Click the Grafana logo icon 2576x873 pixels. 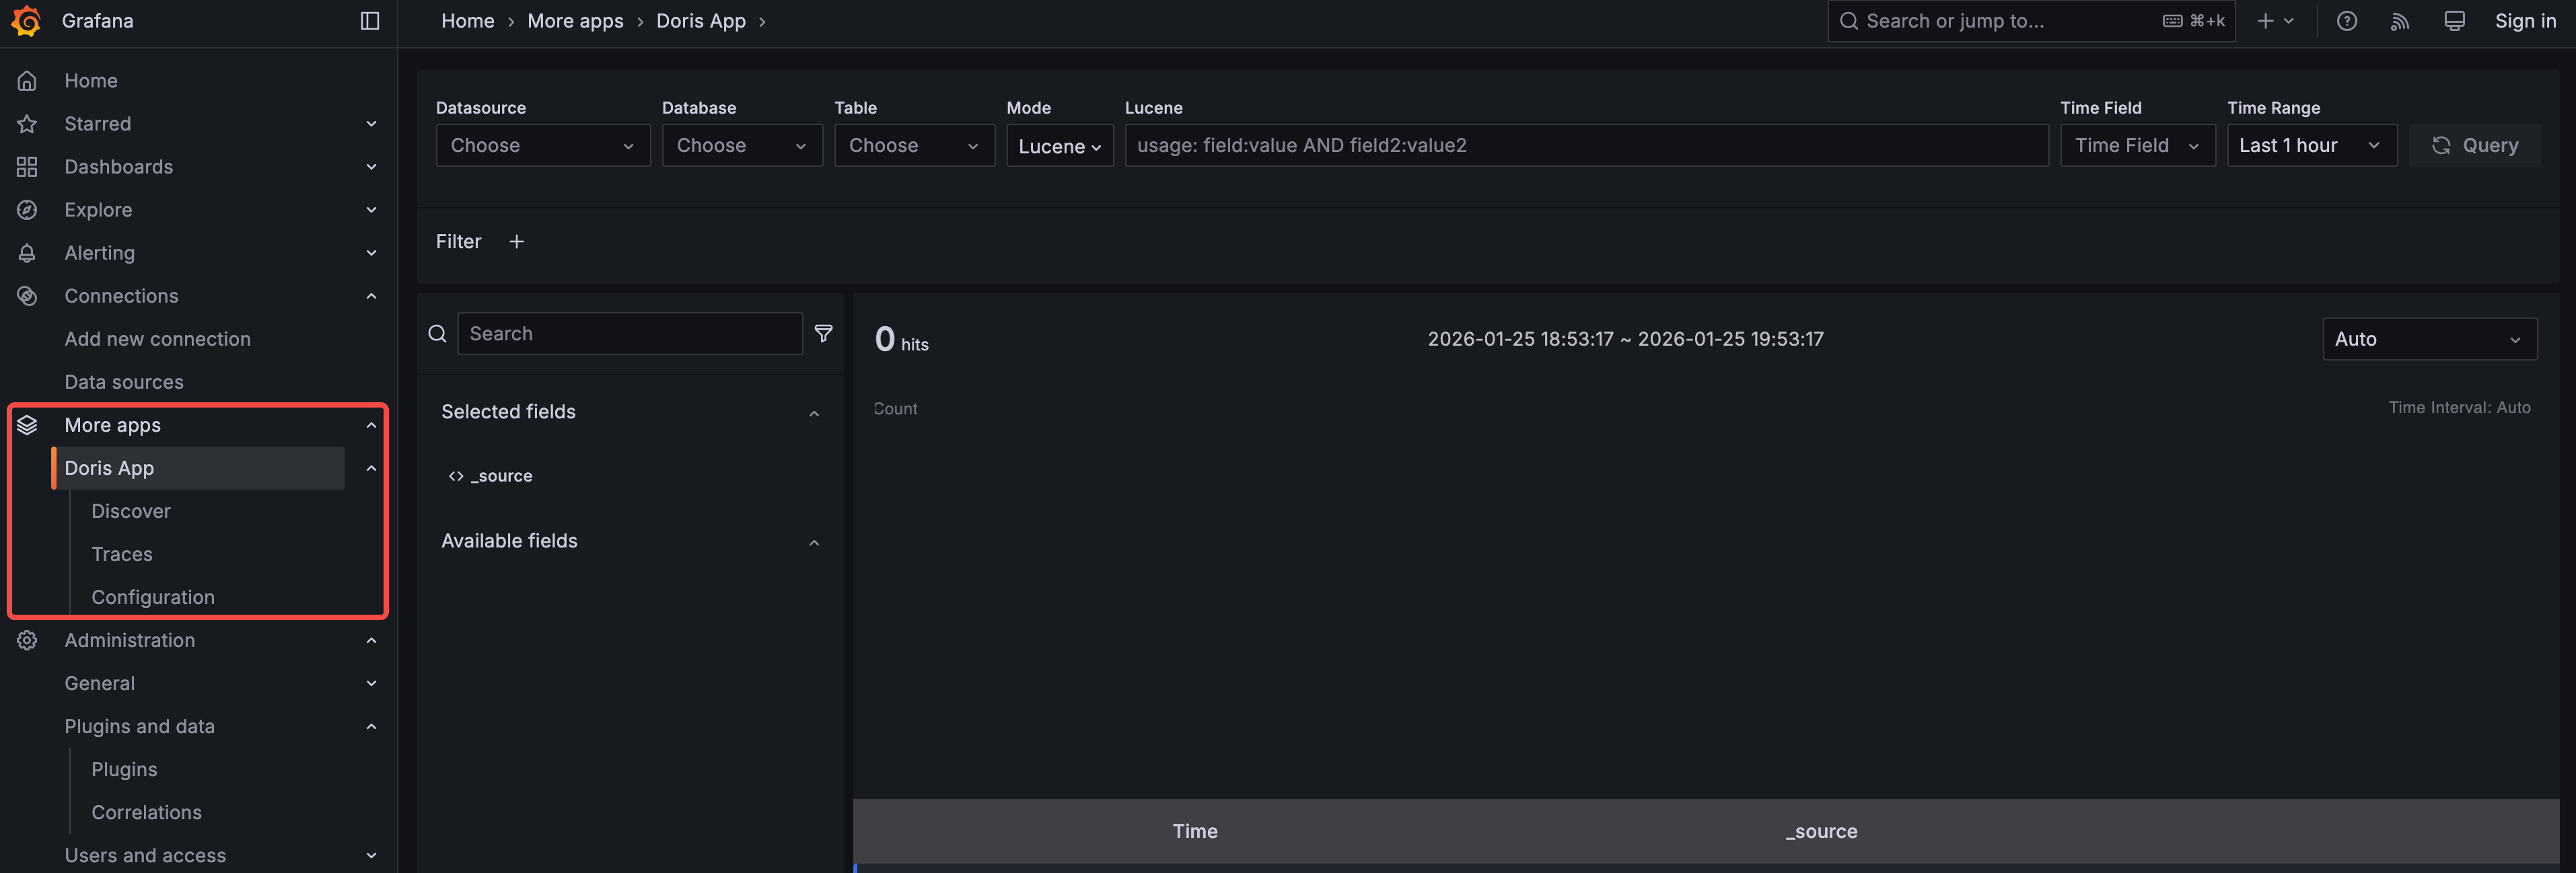(26, 21)
